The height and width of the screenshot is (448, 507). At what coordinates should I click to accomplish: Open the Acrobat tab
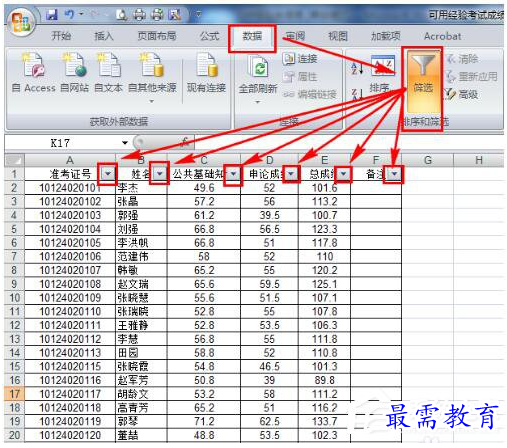[x=443, y=36]
